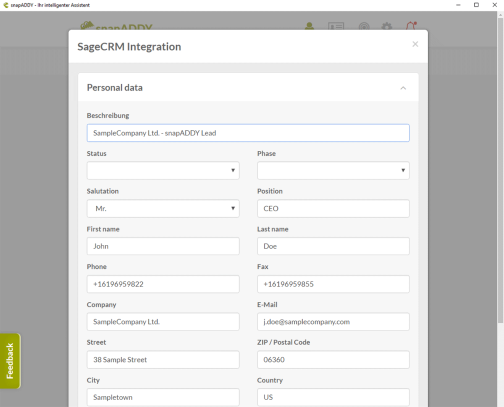Open the Salutation dropdown showing Mr.

[x=163, y=208]
